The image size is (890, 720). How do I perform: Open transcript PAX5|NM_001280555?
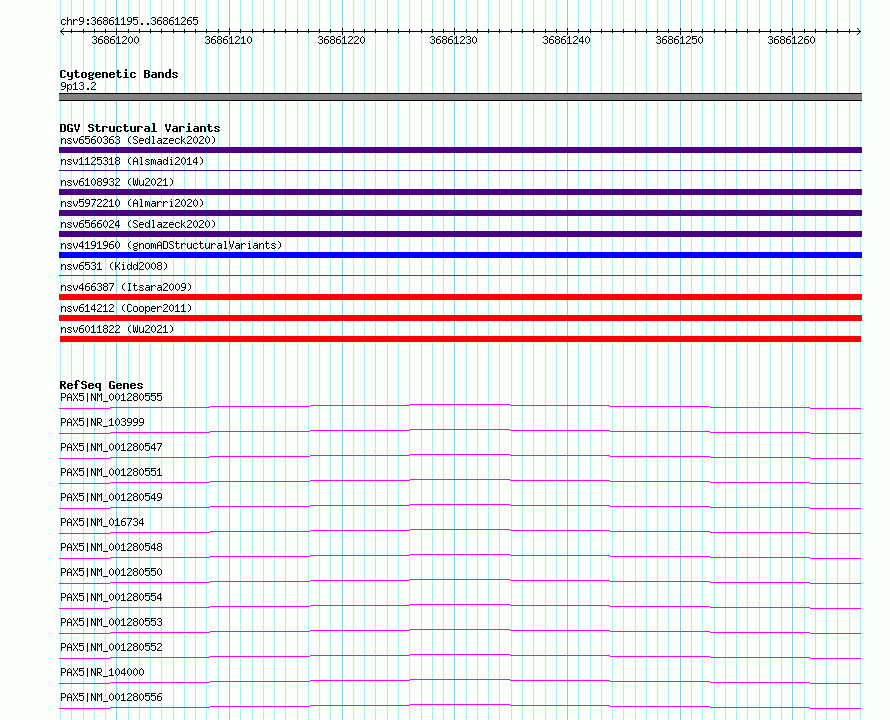[111, 397]
